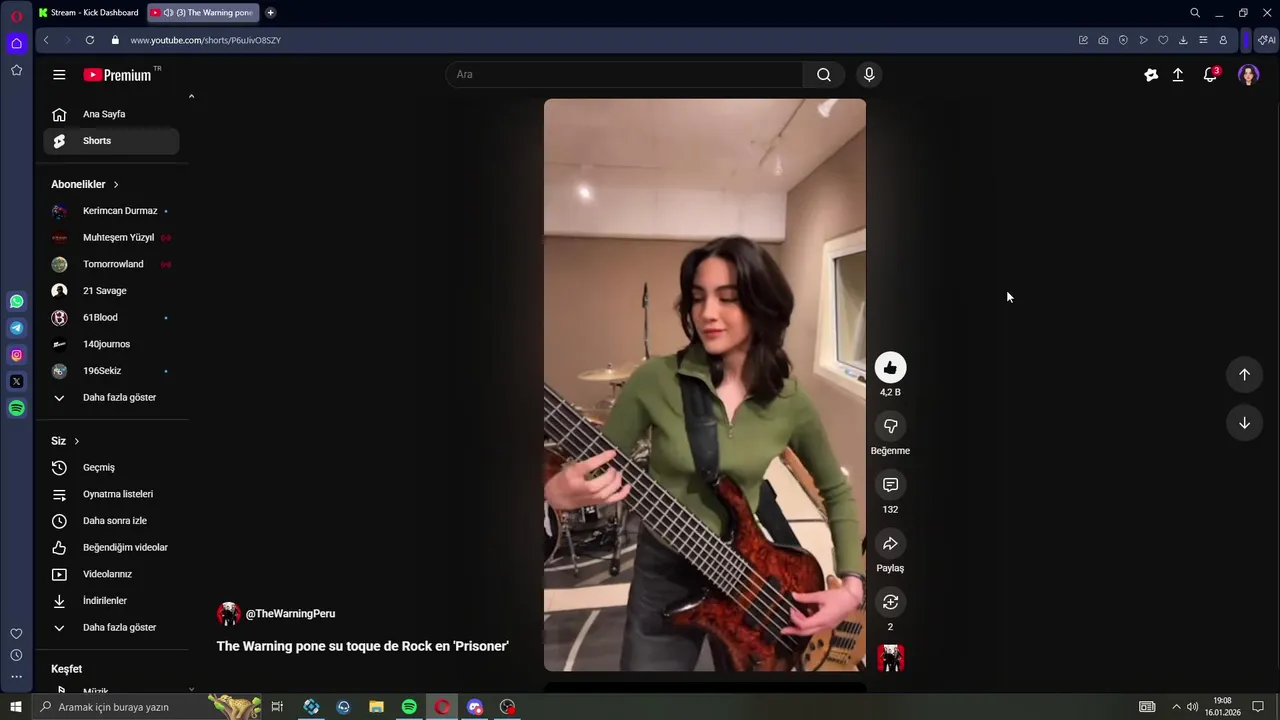Viewport: 1280px width, 720px height.
Task: Open the sound source thumbnail below remix
Action: pyautogui.click(x=890, y=658)
